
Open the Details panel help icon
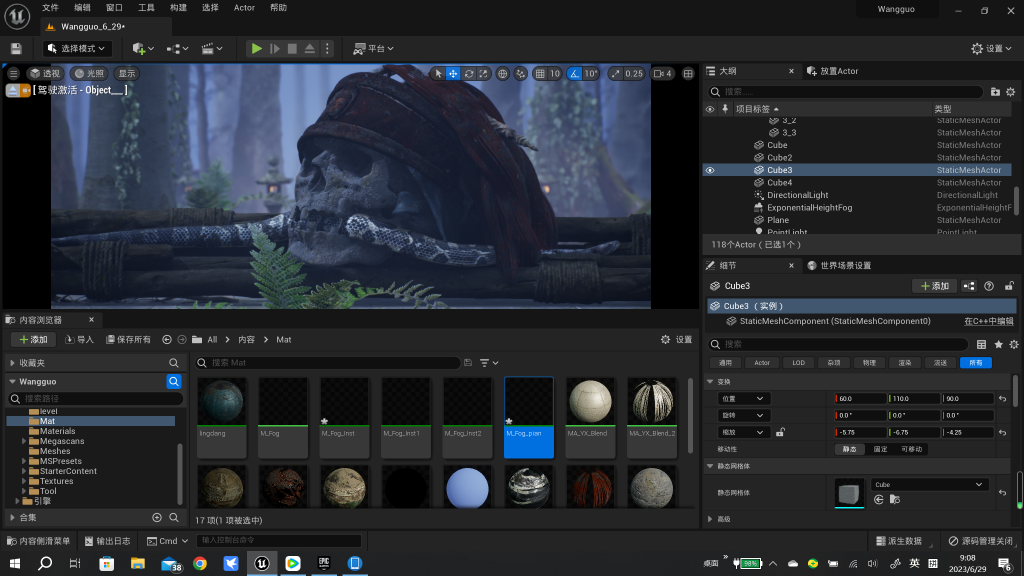(x=989, y=286)
